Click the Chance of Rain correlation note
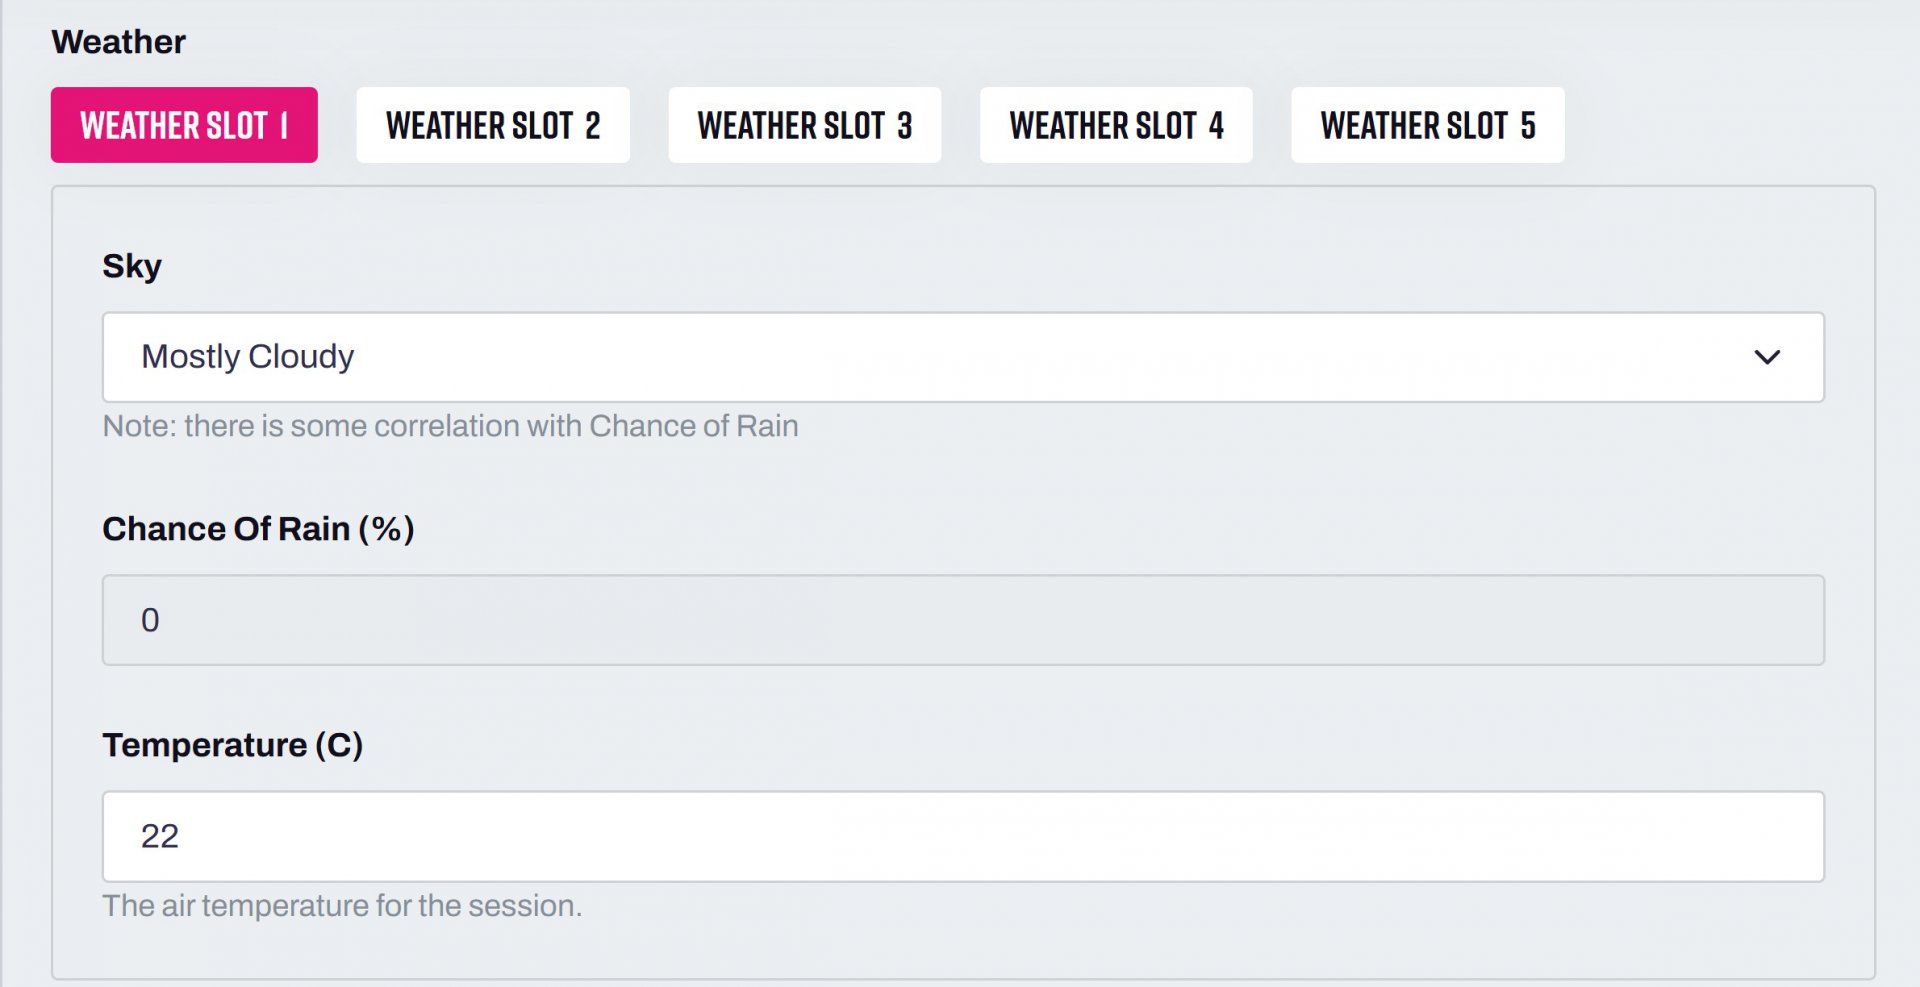The image size is (1920, 987). [x=450, y=426]
